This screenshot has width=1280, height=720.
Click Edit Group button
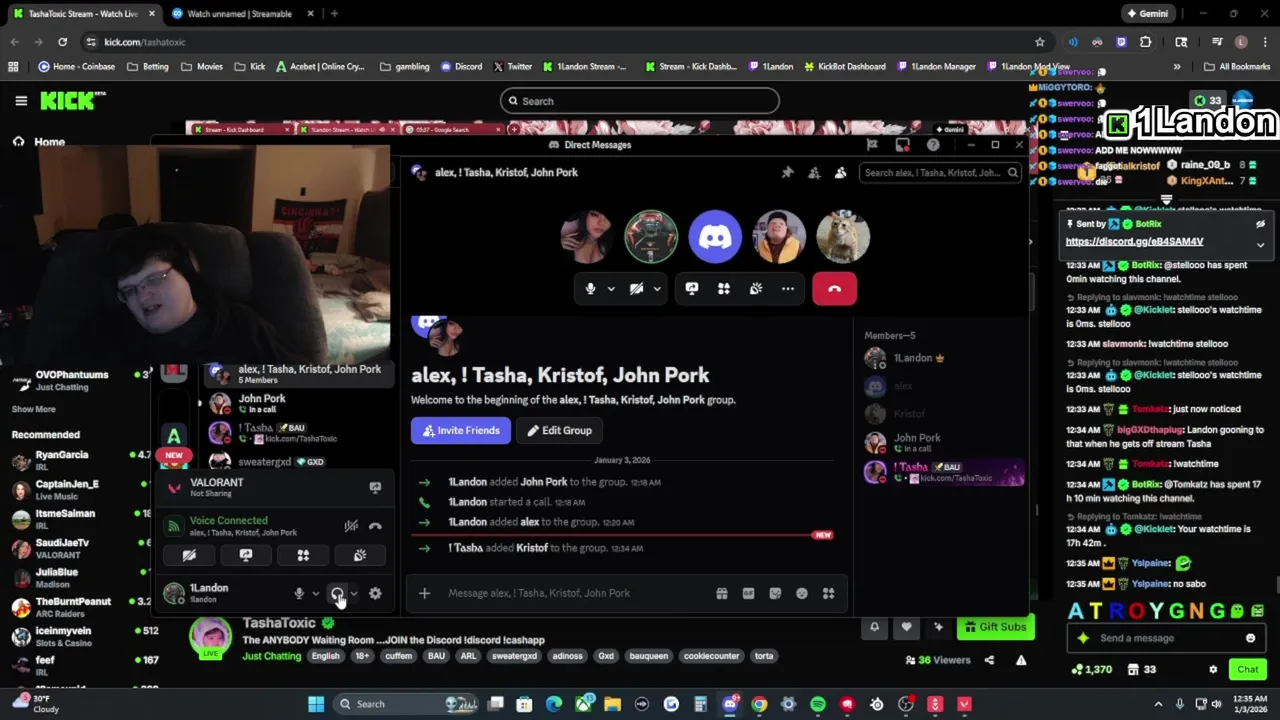(560, 430)
